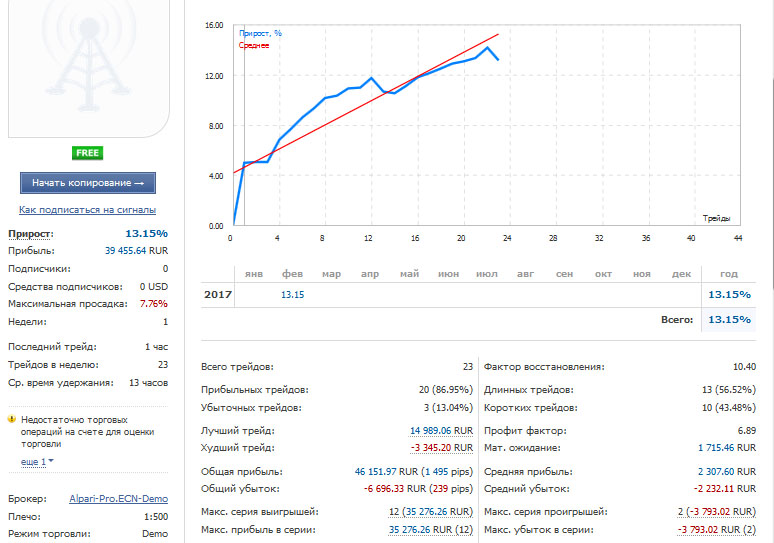Image resolution: width=774 pixels, height=543 pixels.
Task: Open Как подписаться на сигналы link
Action: (87, 210)
